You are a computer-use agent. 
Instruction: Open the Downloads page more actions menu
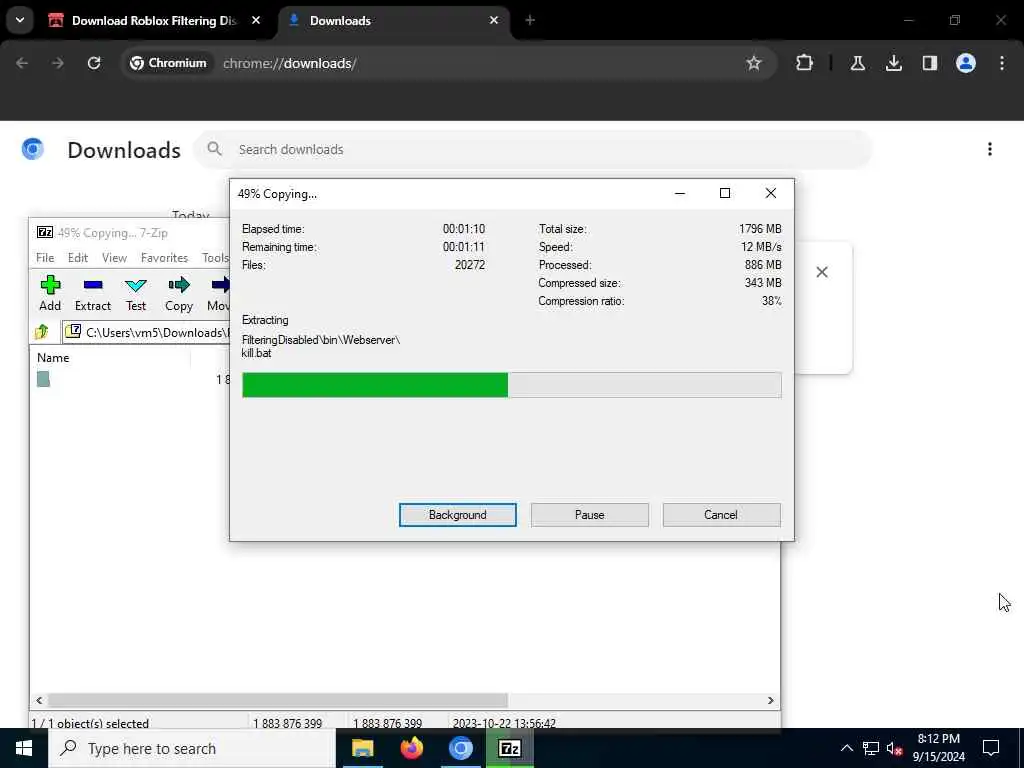[989, 150]
